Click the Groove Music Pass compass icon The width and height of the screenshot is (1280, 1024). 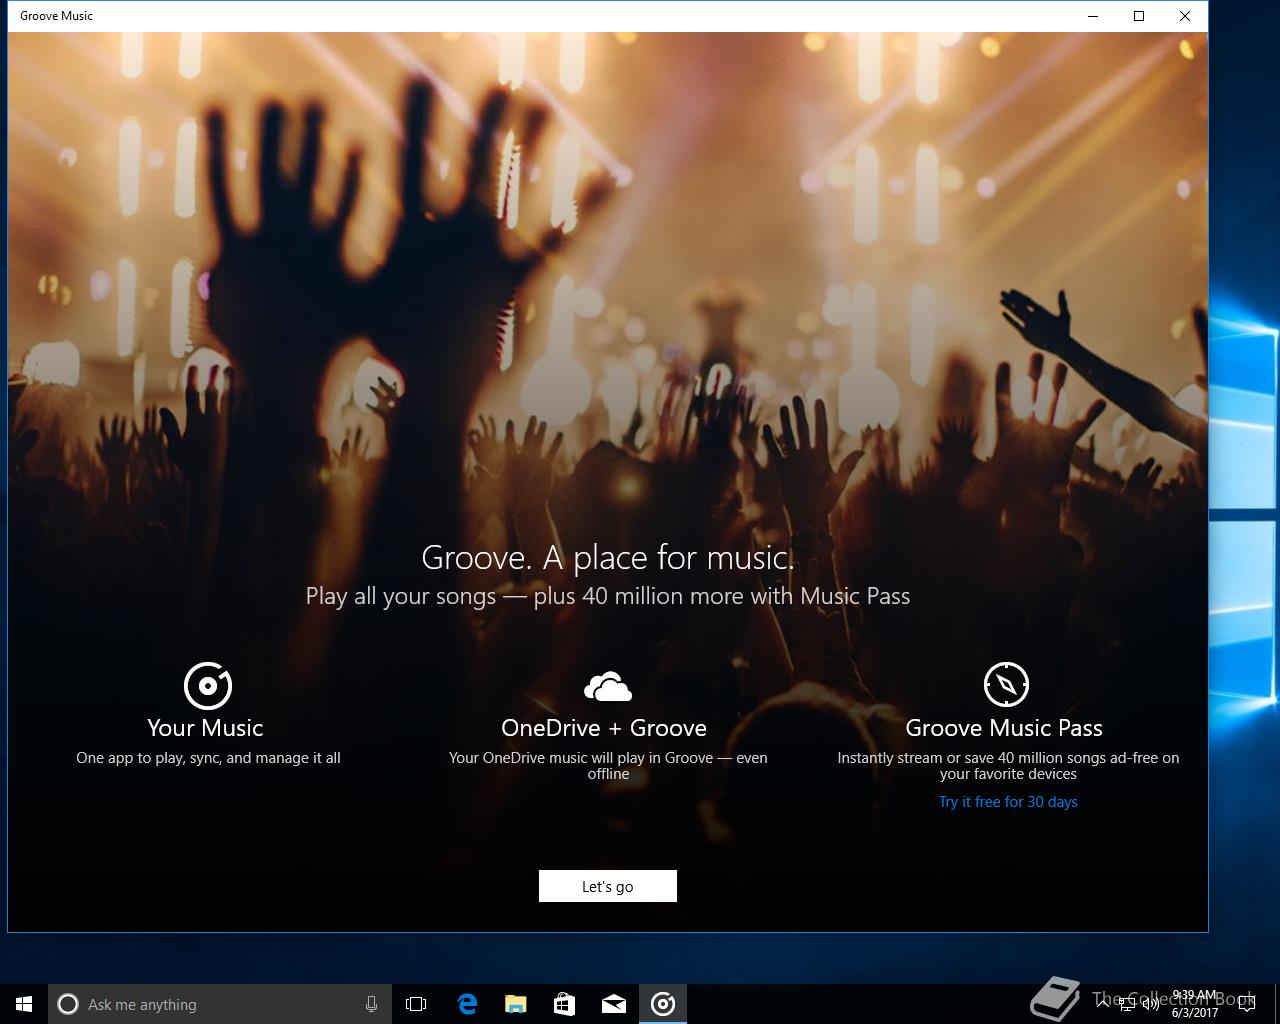[x=1006, y=685]
